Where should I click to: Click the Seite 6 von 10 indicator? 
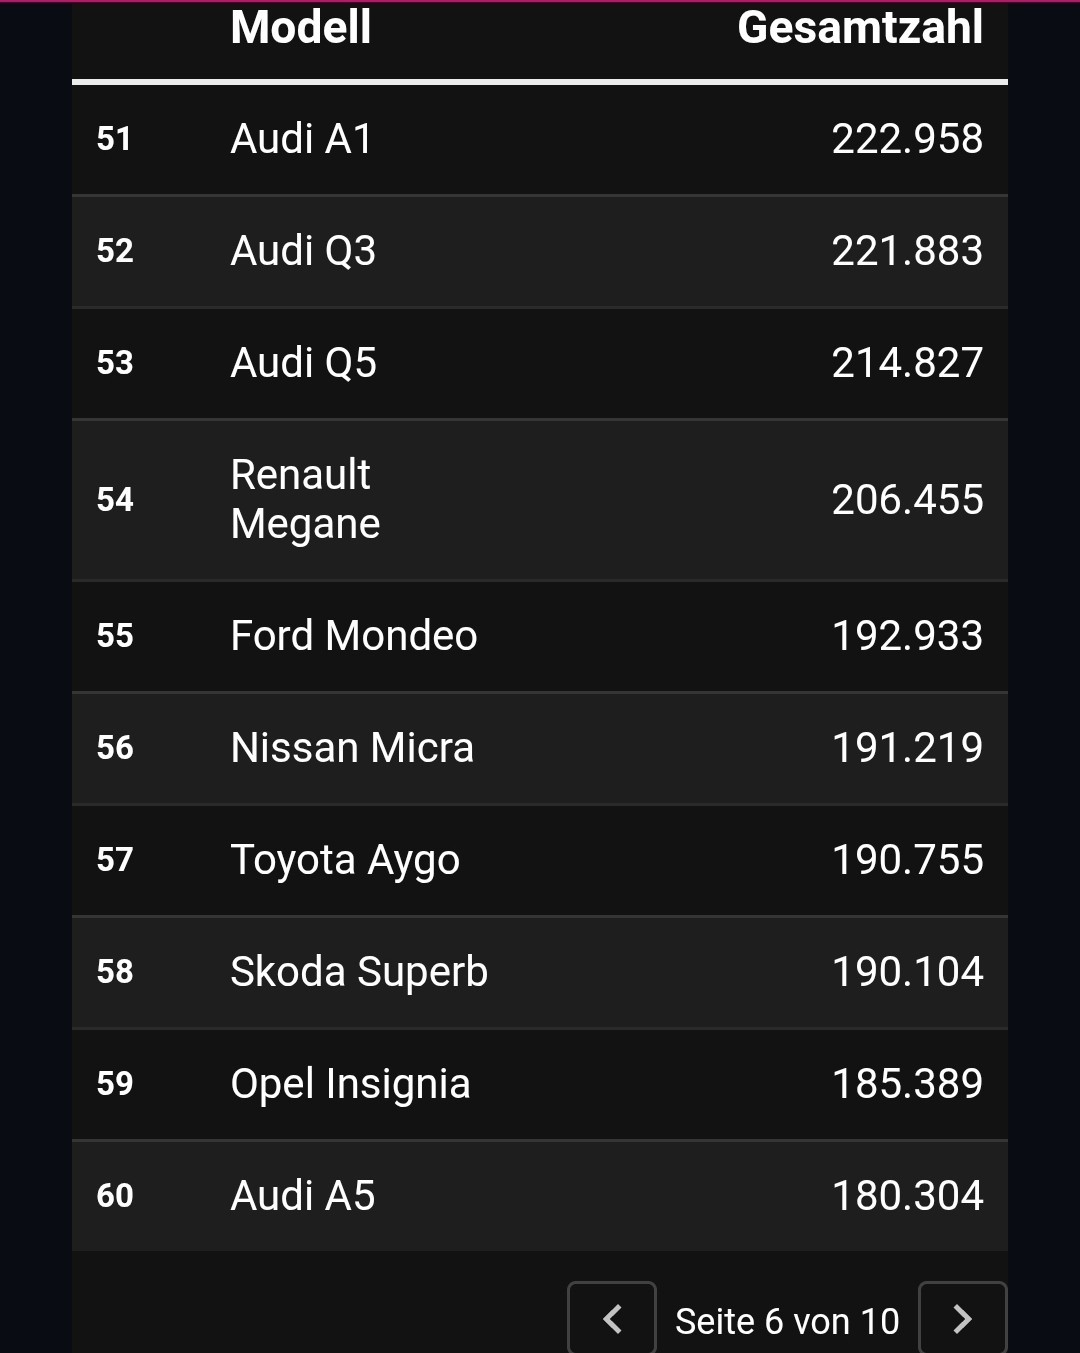click(787, 1321)
